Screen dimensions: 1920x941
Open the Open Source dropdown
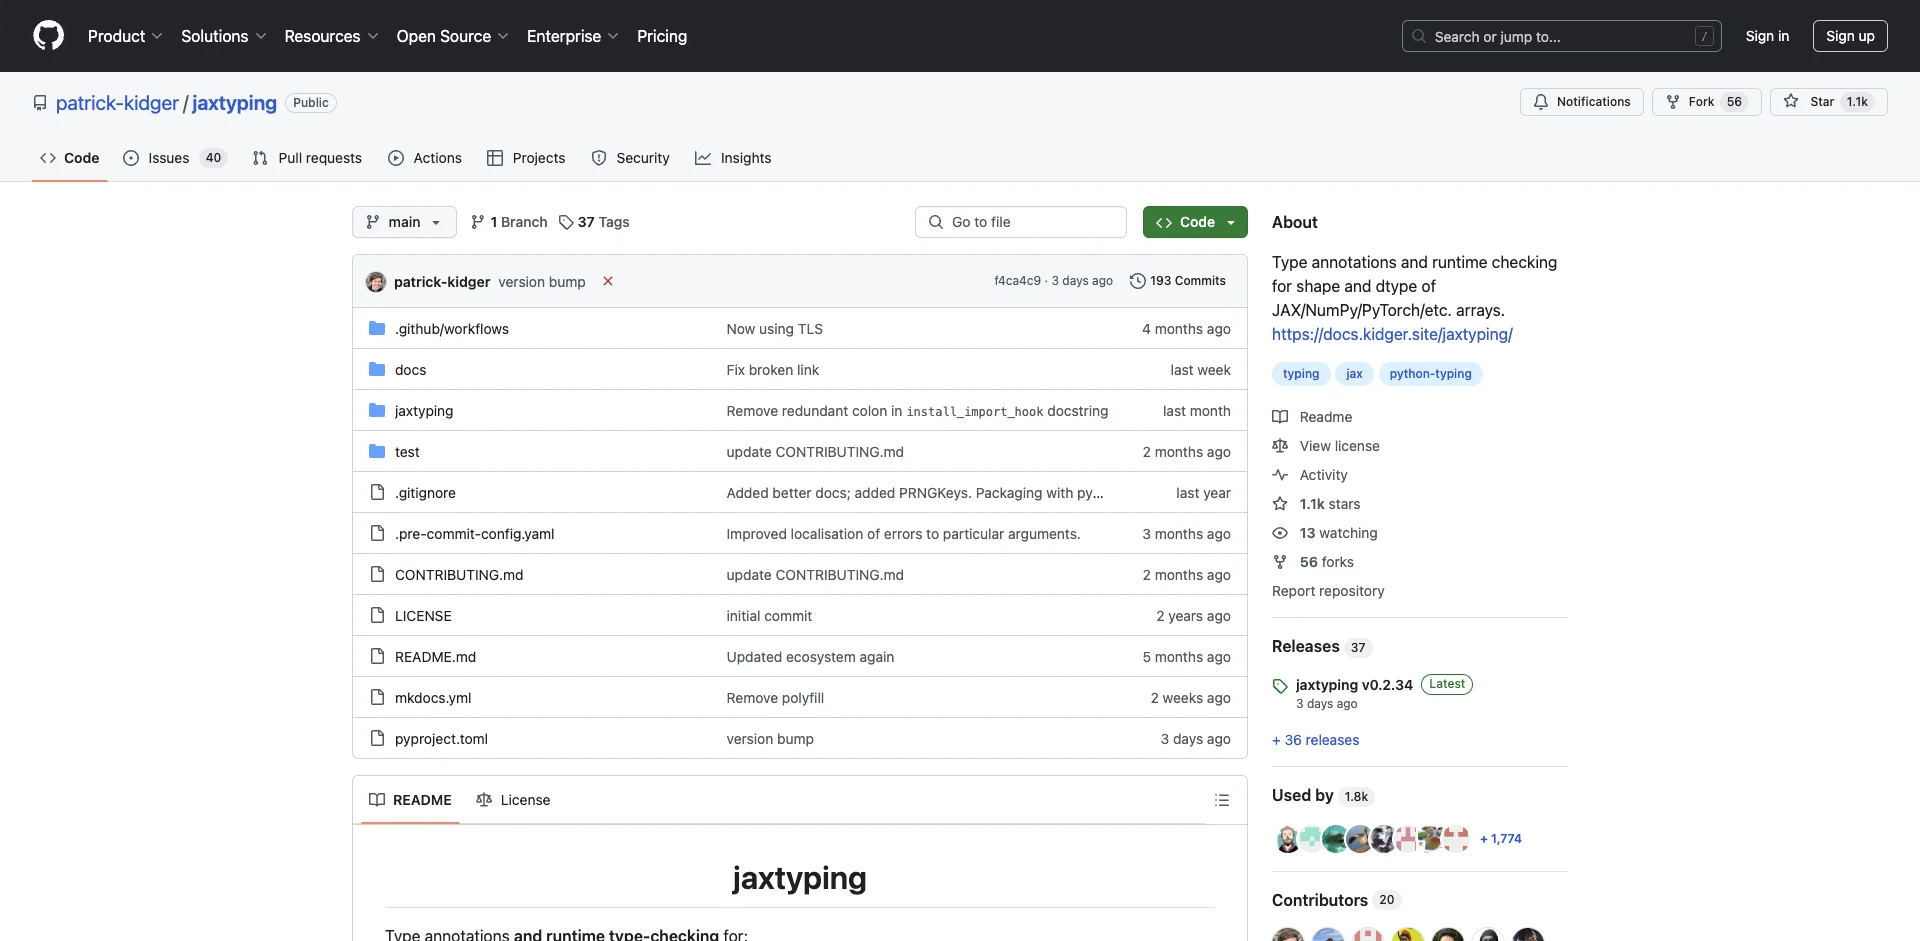pos(452,36)
